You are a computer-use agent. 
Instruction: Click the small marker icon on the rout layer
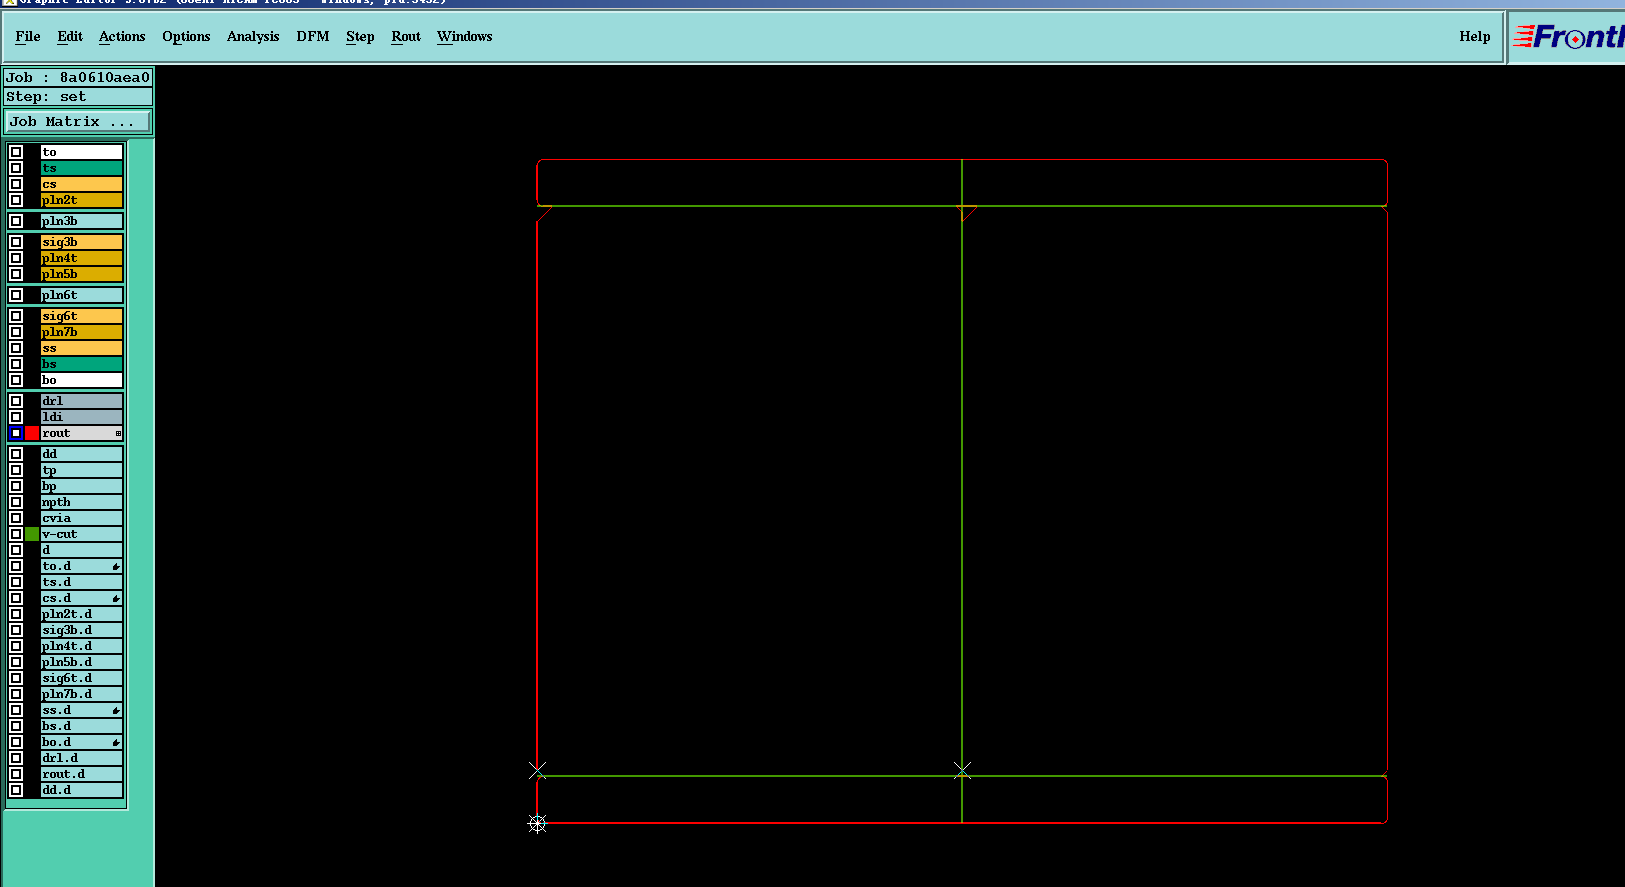pyautogui.click(x=118, y=433)
